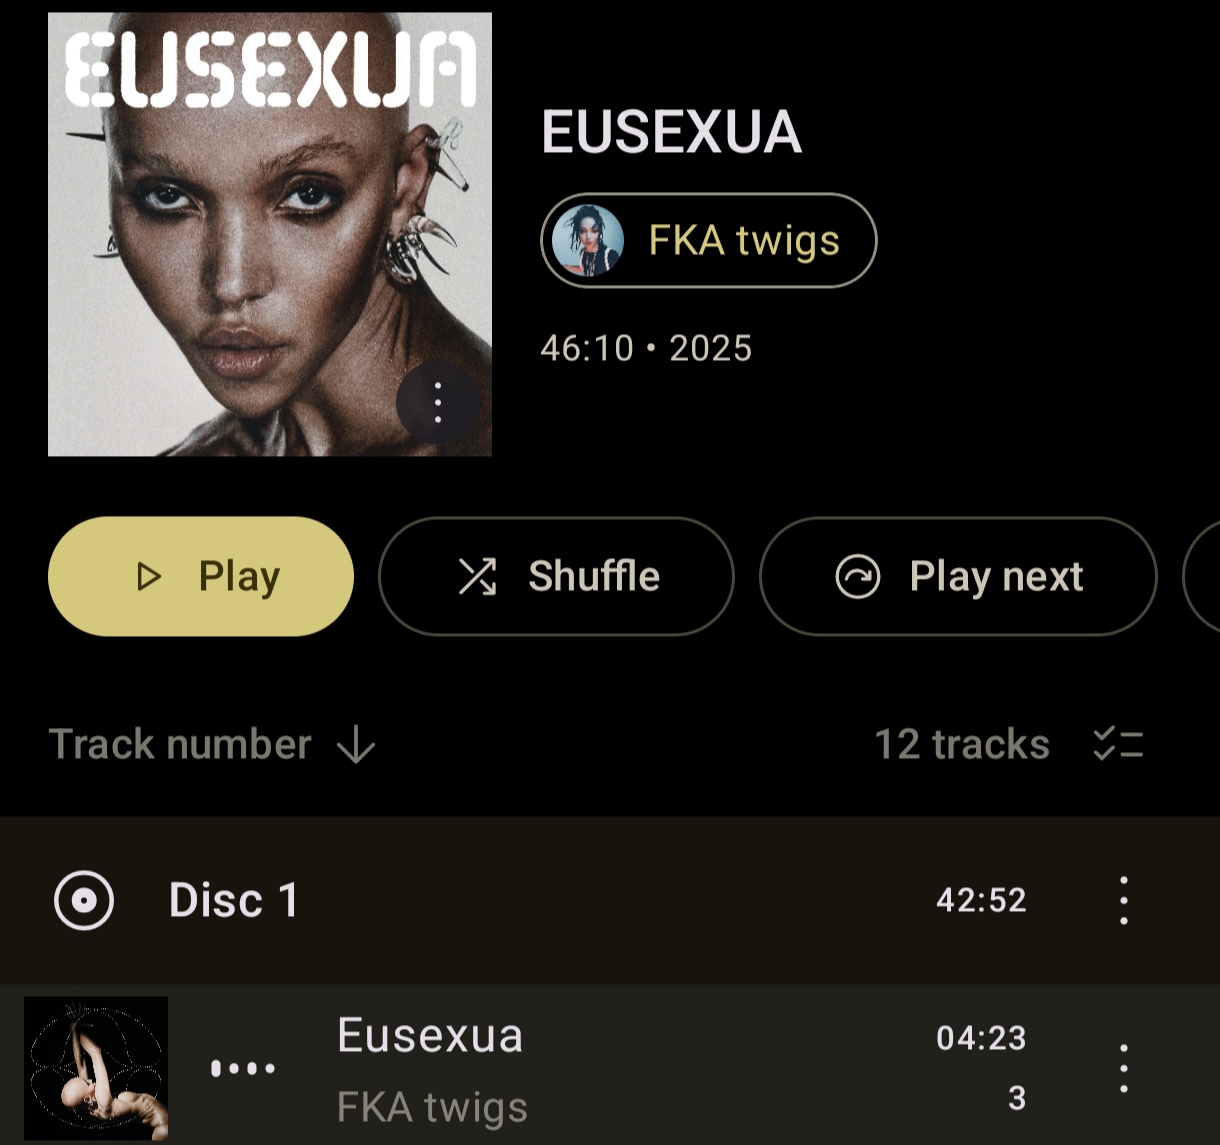1220x1145 pixels.
Task: Click the shuffle arrows icon
Action: pyautogui.click(x=477, y=576)
